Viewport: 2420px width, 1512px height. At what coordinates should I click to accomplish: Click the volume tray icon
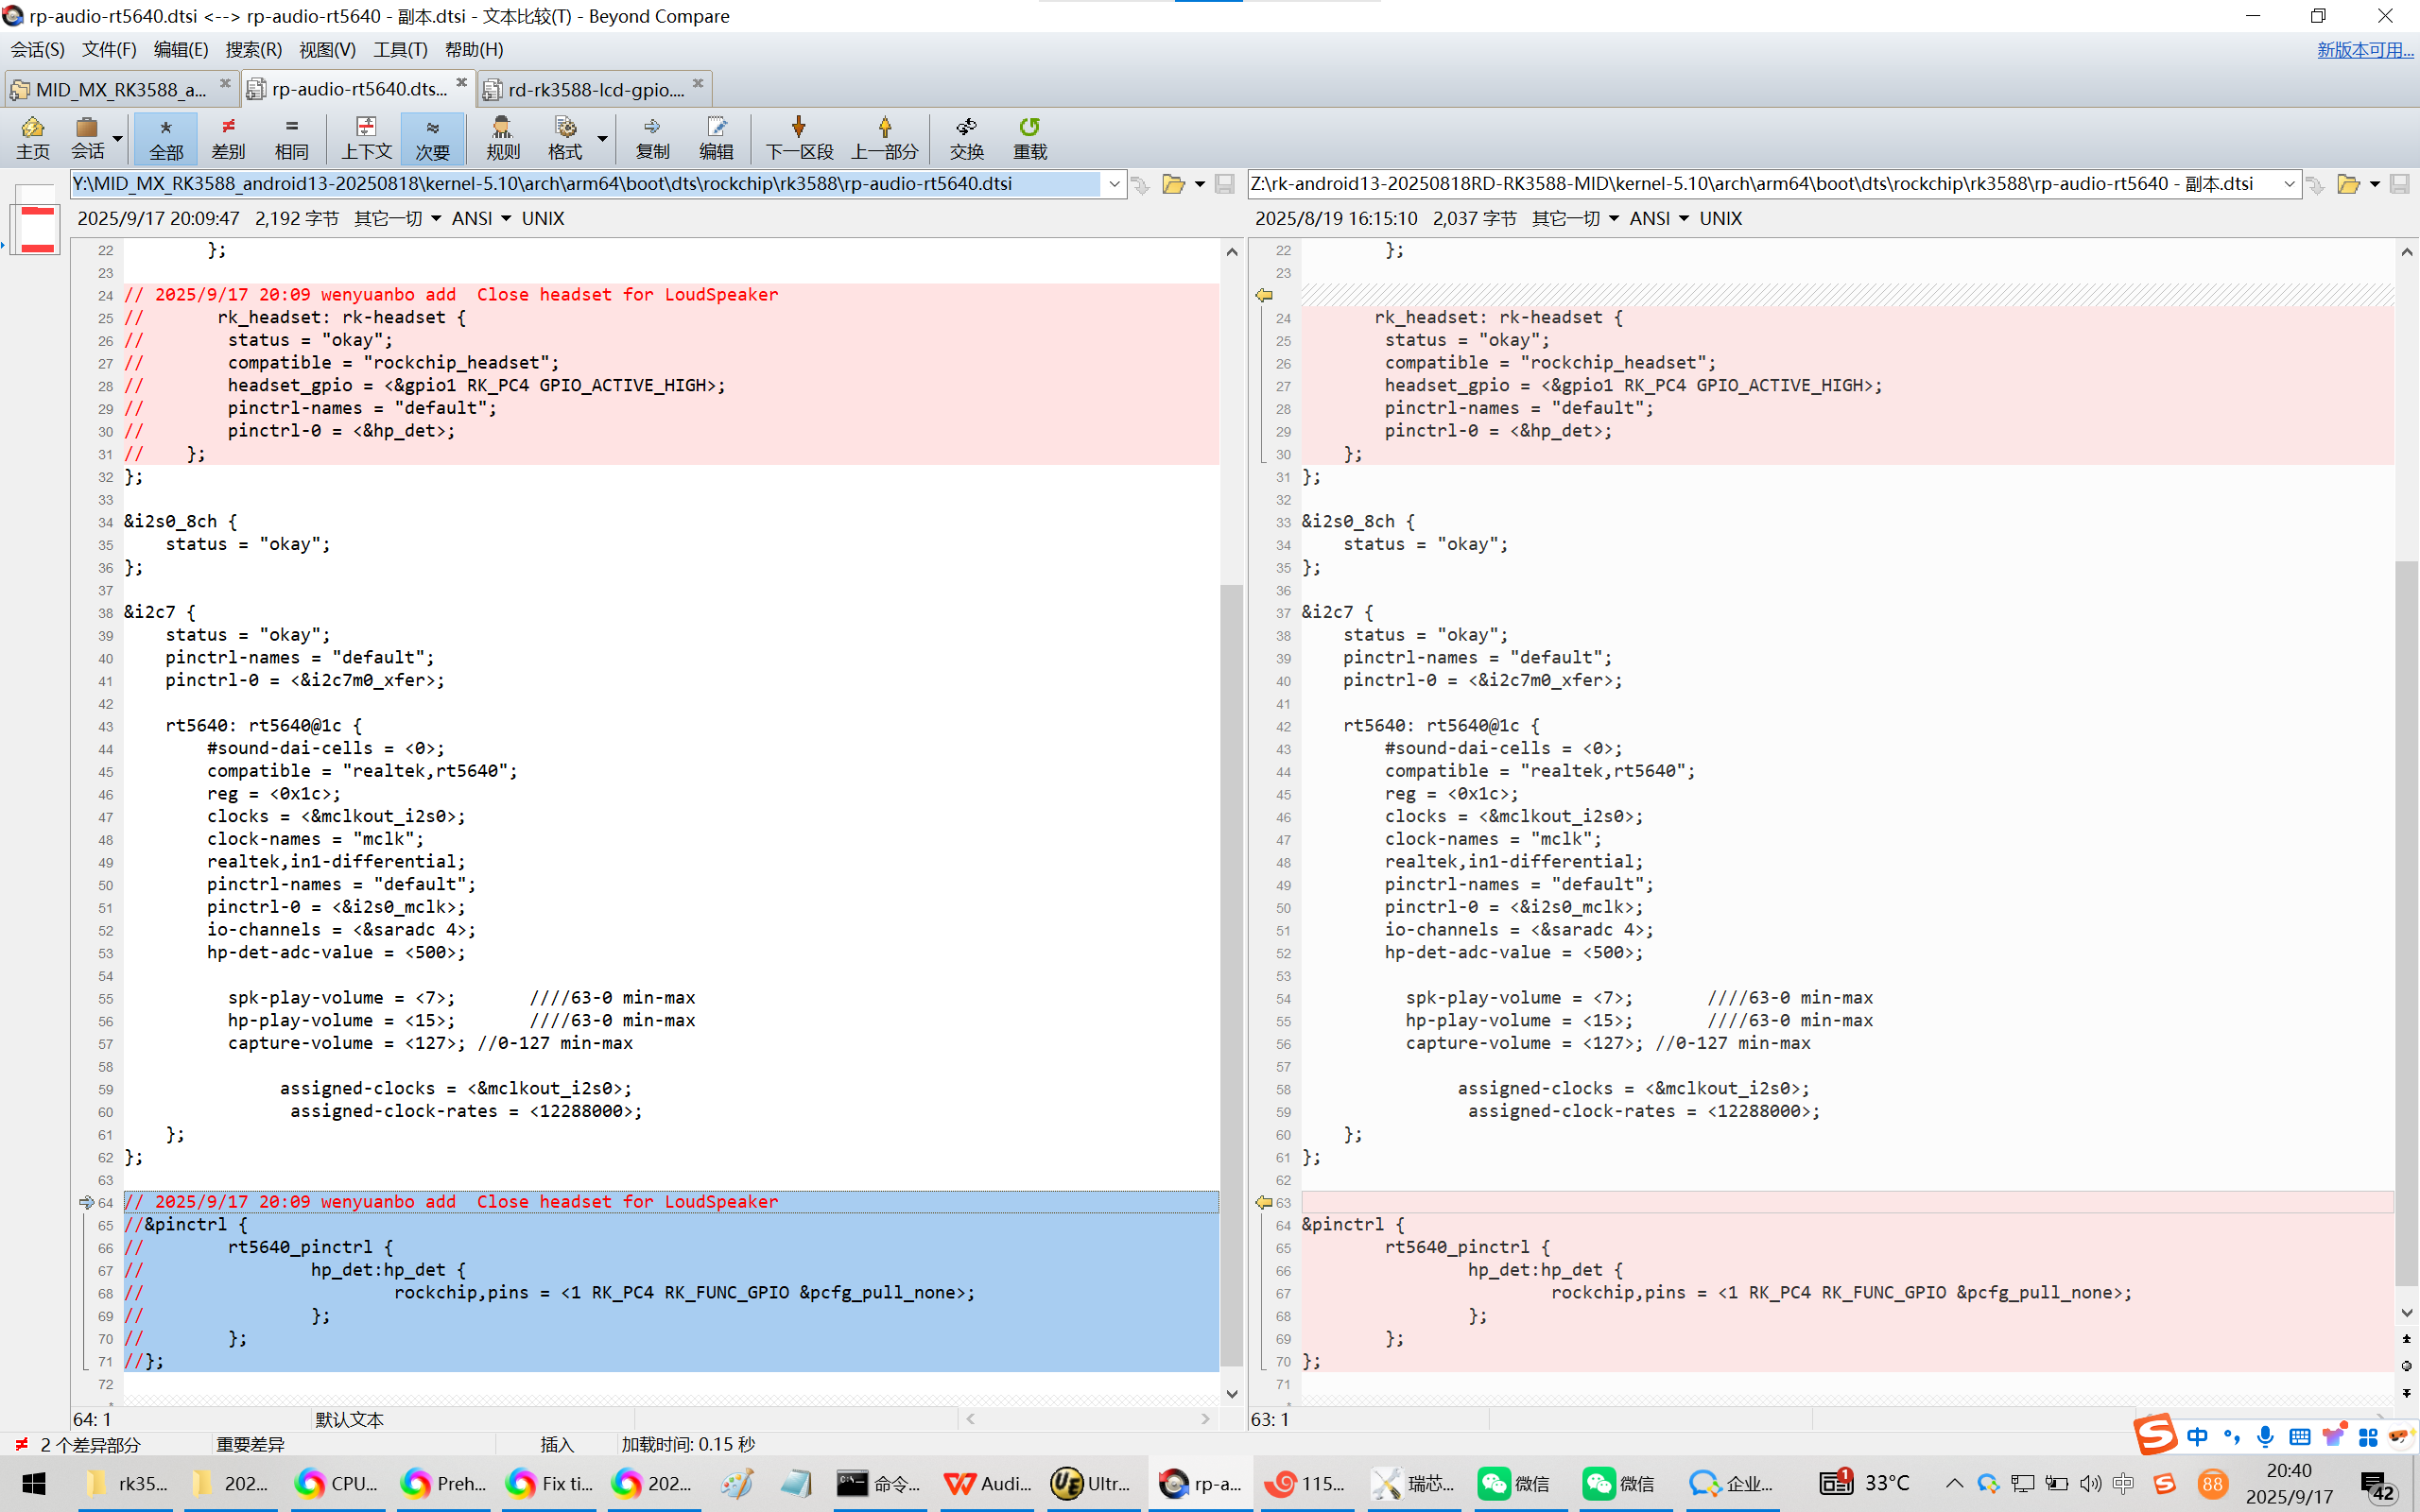click(x=2090, y=1484)
